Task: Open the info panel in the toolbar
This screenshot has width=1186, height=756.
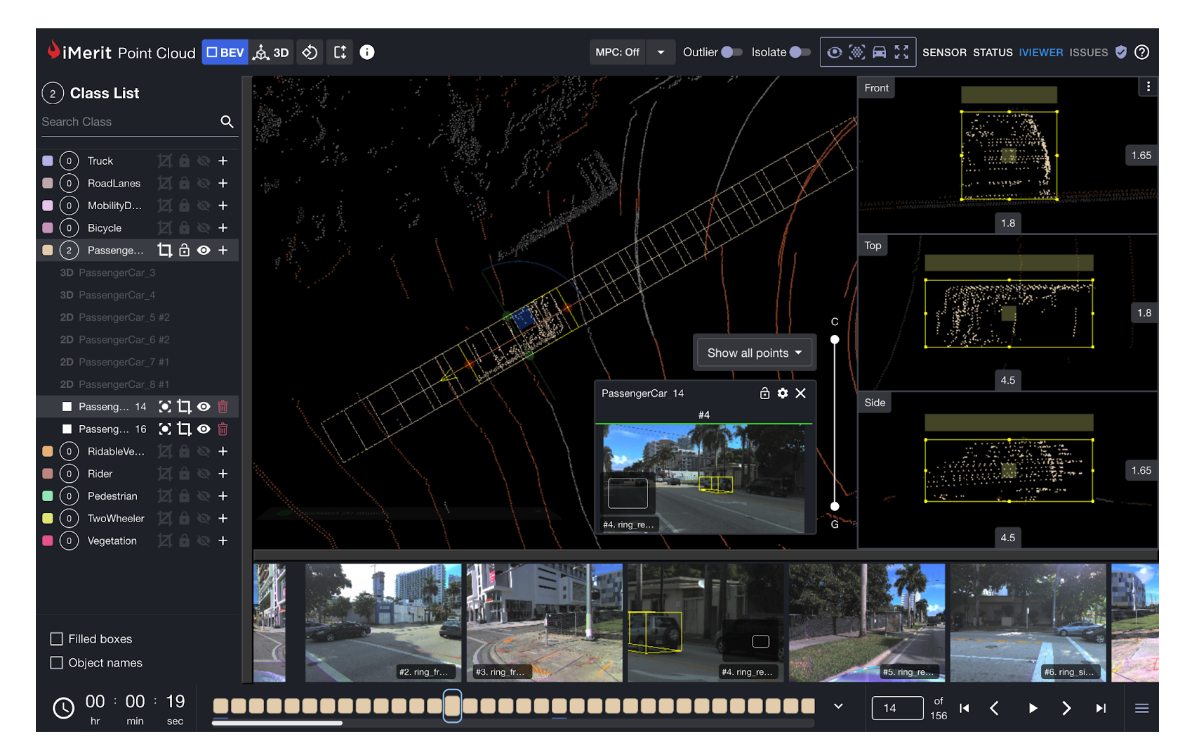Action: 367,52
